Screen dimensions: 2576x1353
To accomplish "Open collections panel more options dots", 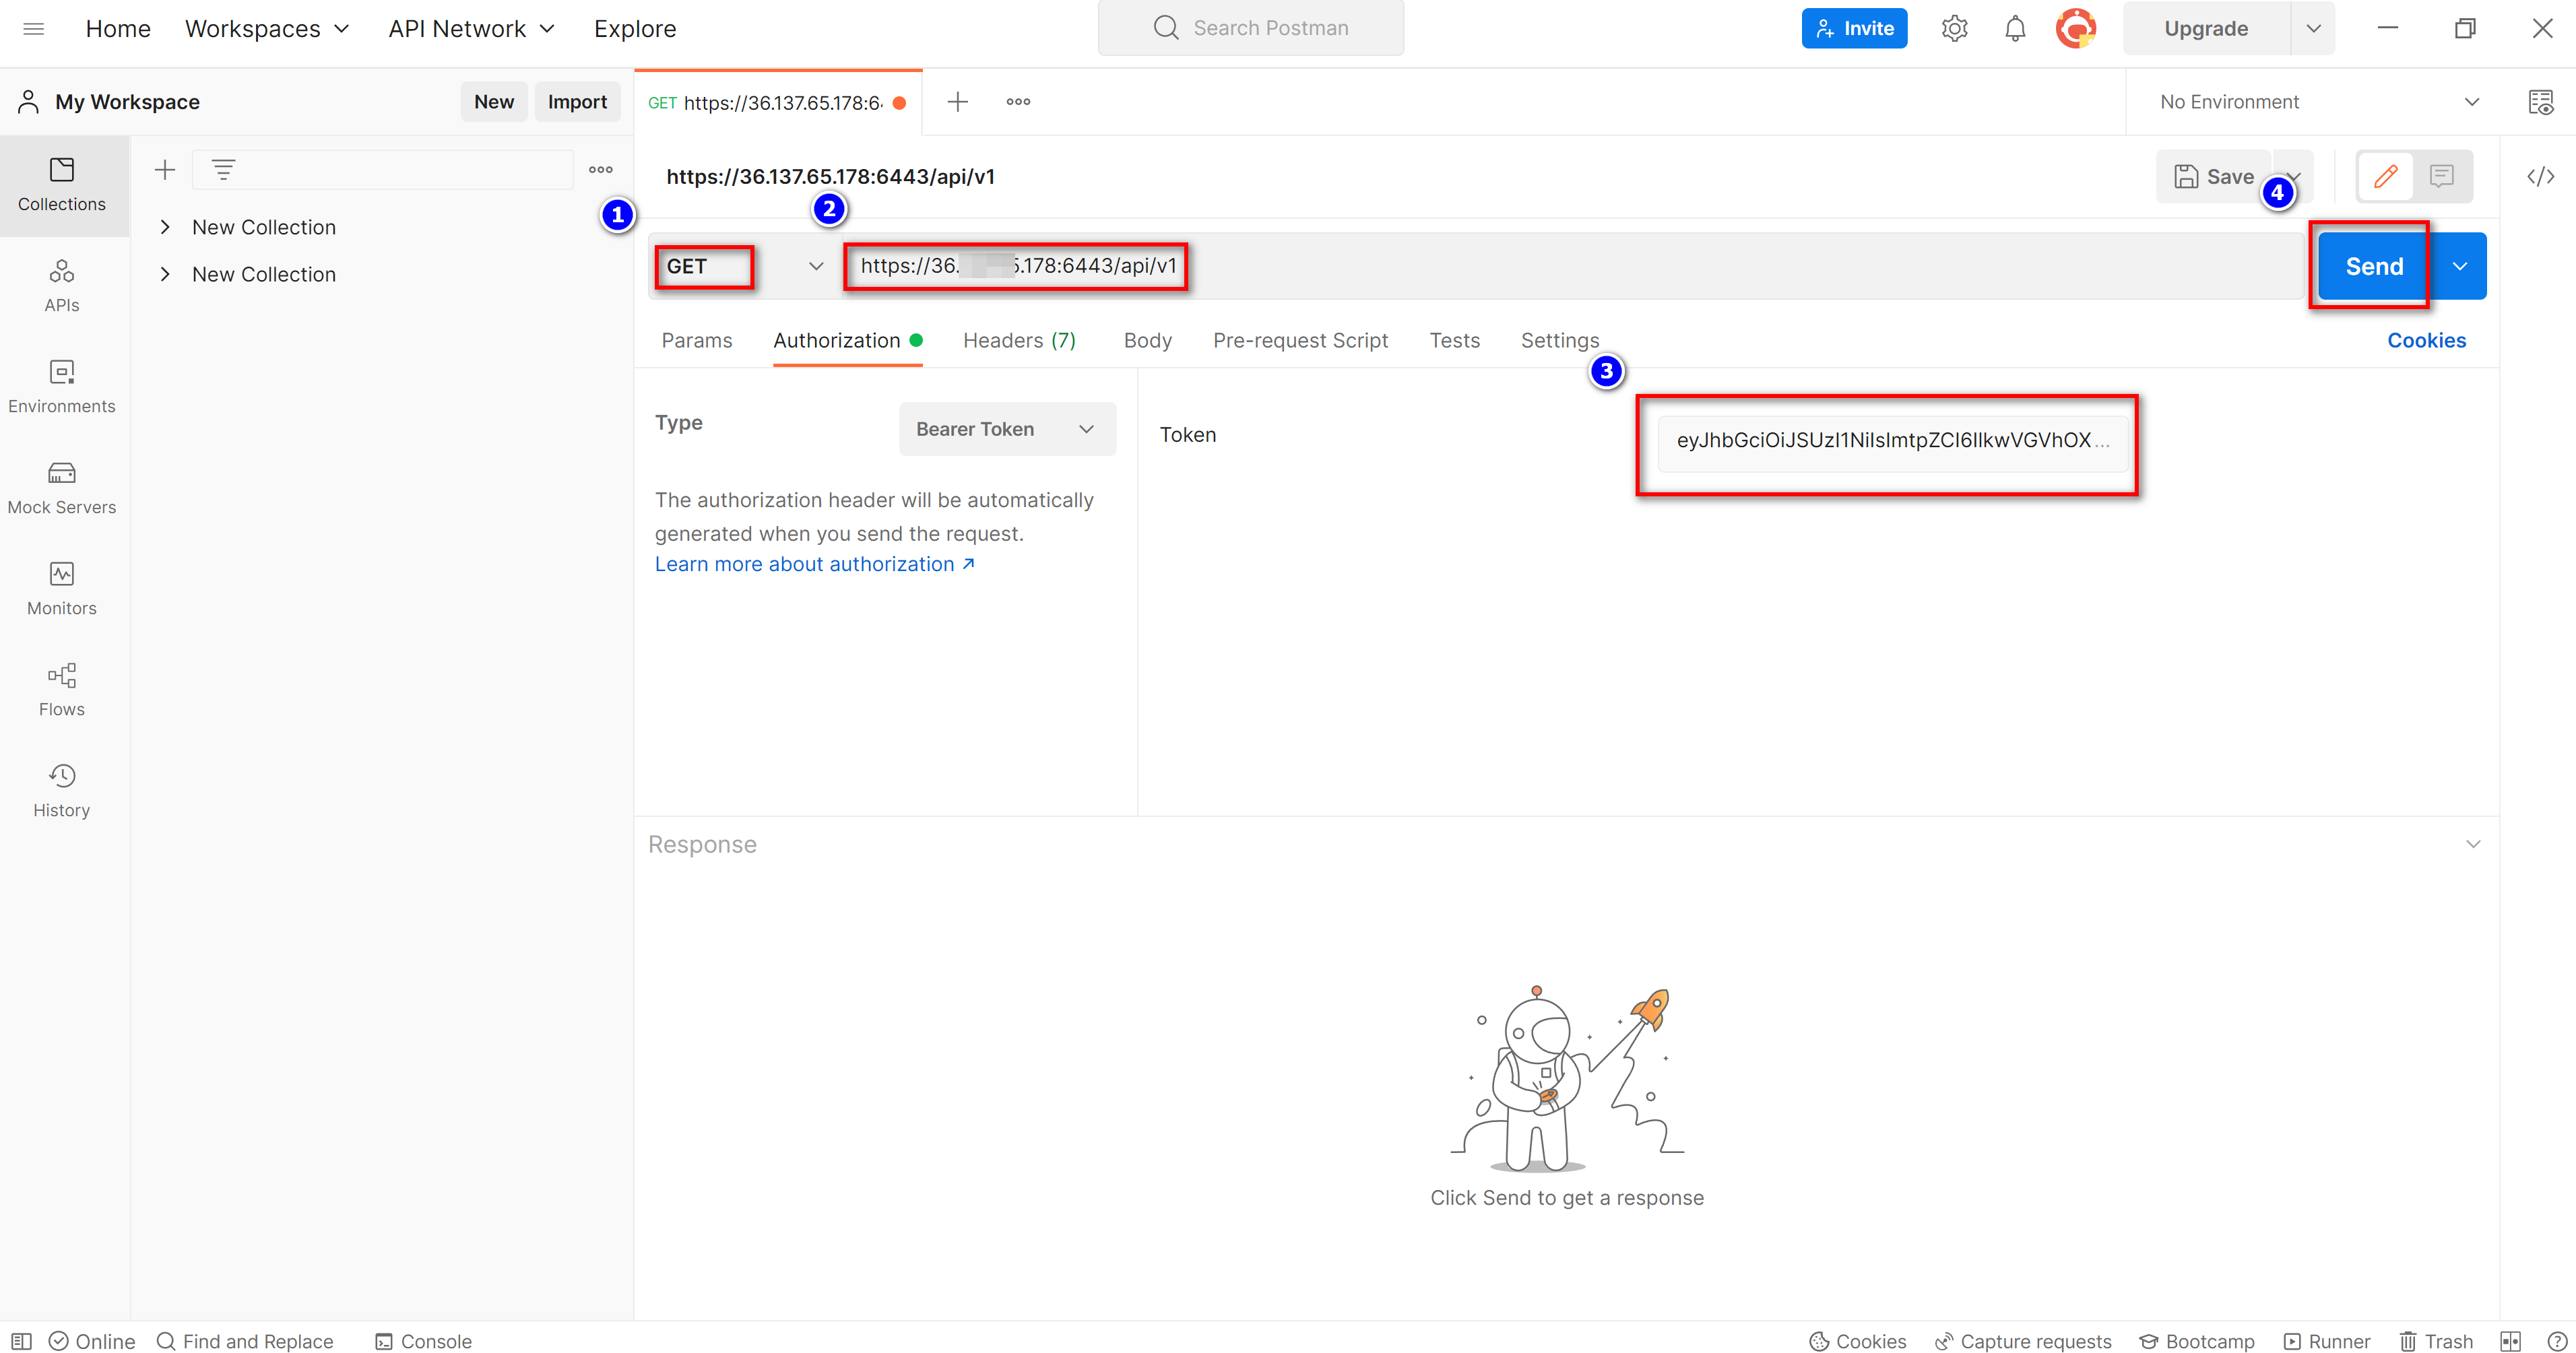I will coord(601,170).
